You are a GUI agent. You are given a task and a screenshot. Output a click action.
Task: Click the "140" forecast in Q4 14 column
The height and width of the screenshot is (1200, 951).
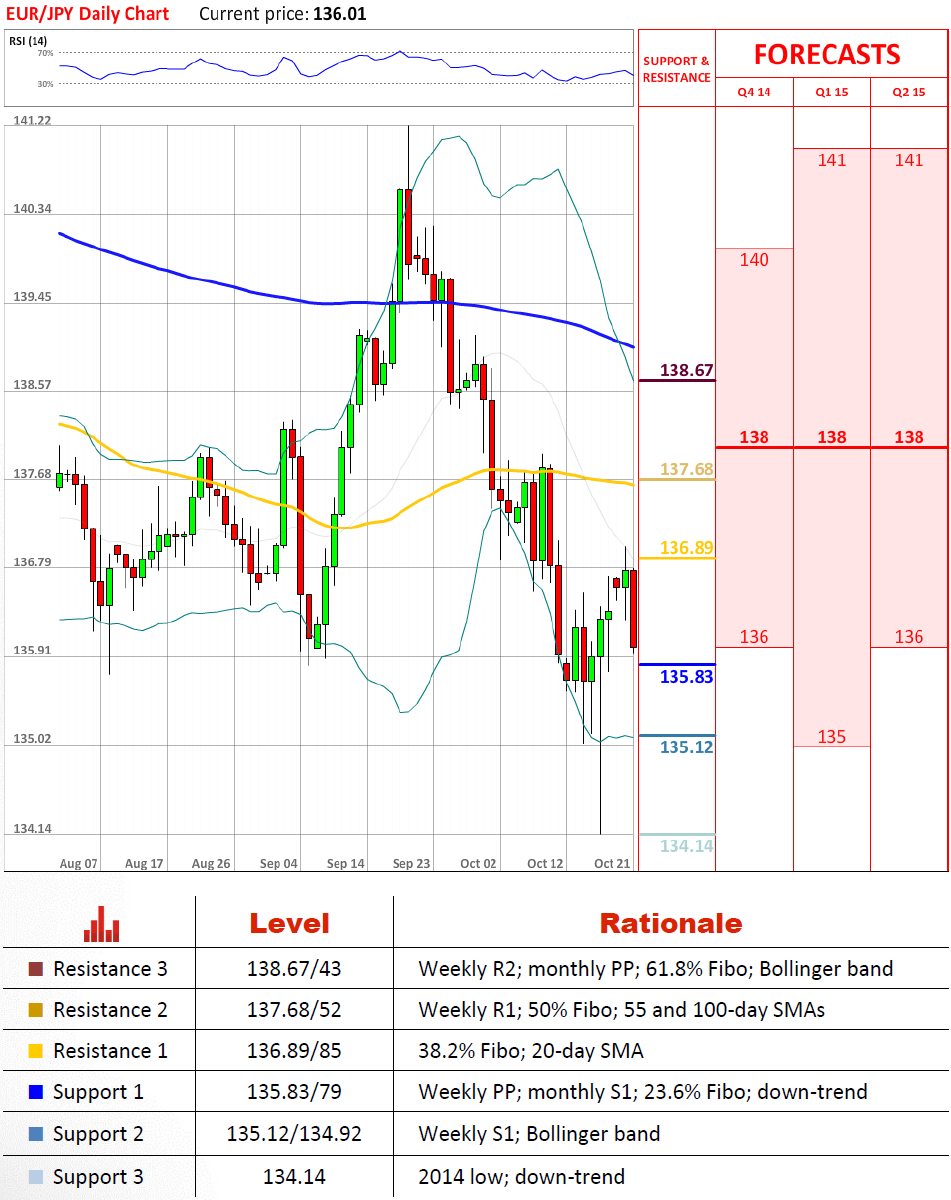click(x=754, y=260)
